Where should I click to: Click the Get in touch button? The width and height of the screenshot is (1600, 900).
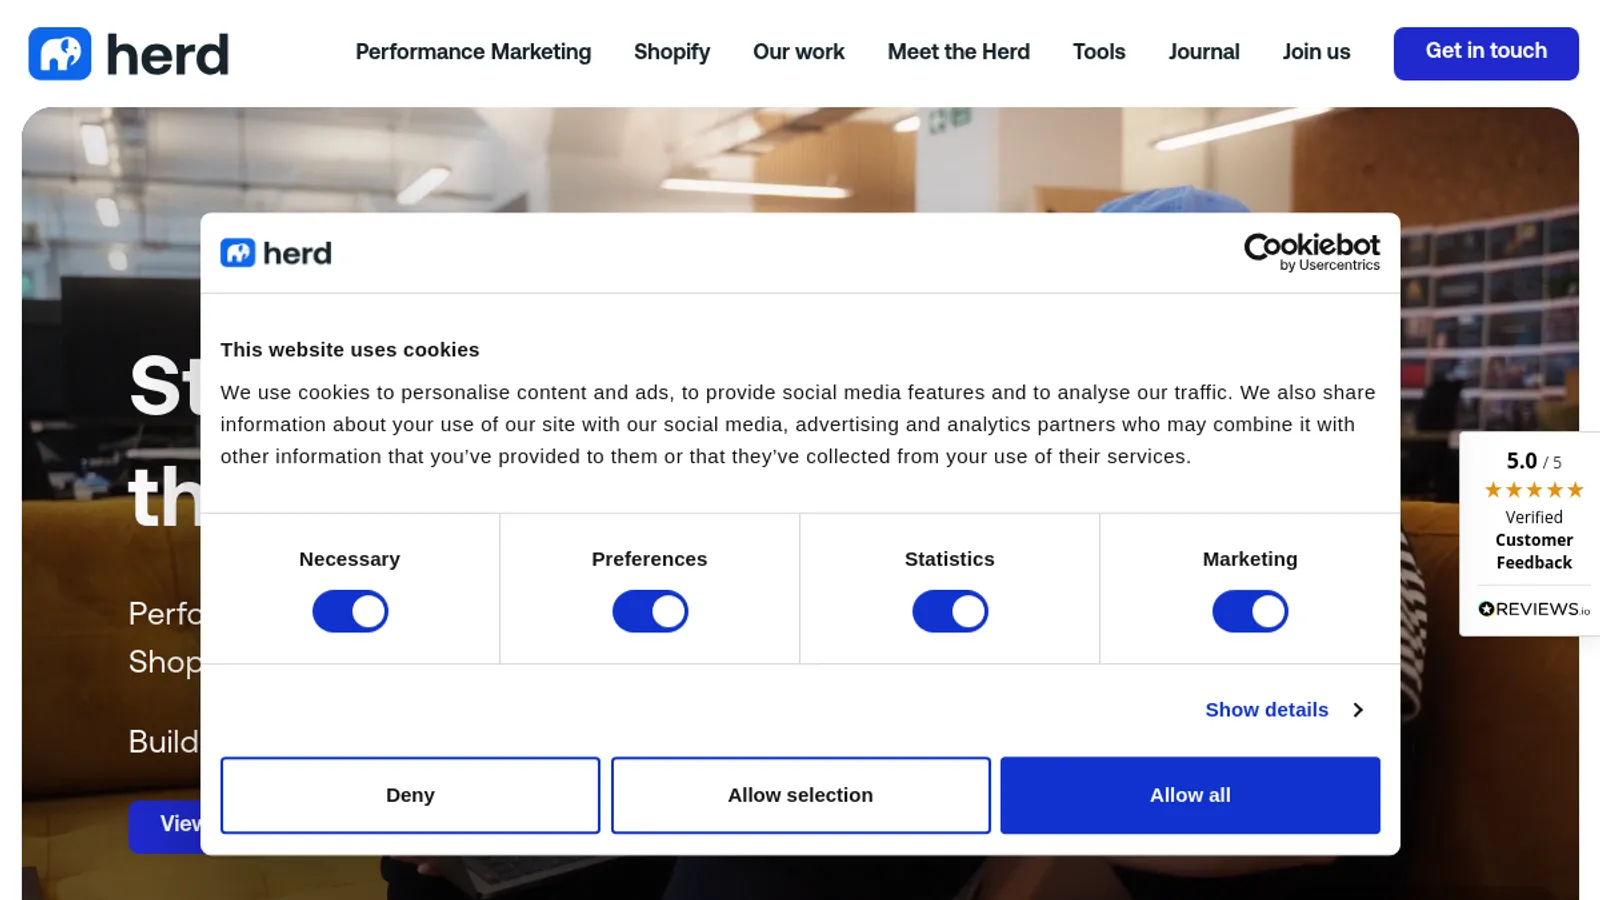pyautogui.click(x=1486, y=53)
